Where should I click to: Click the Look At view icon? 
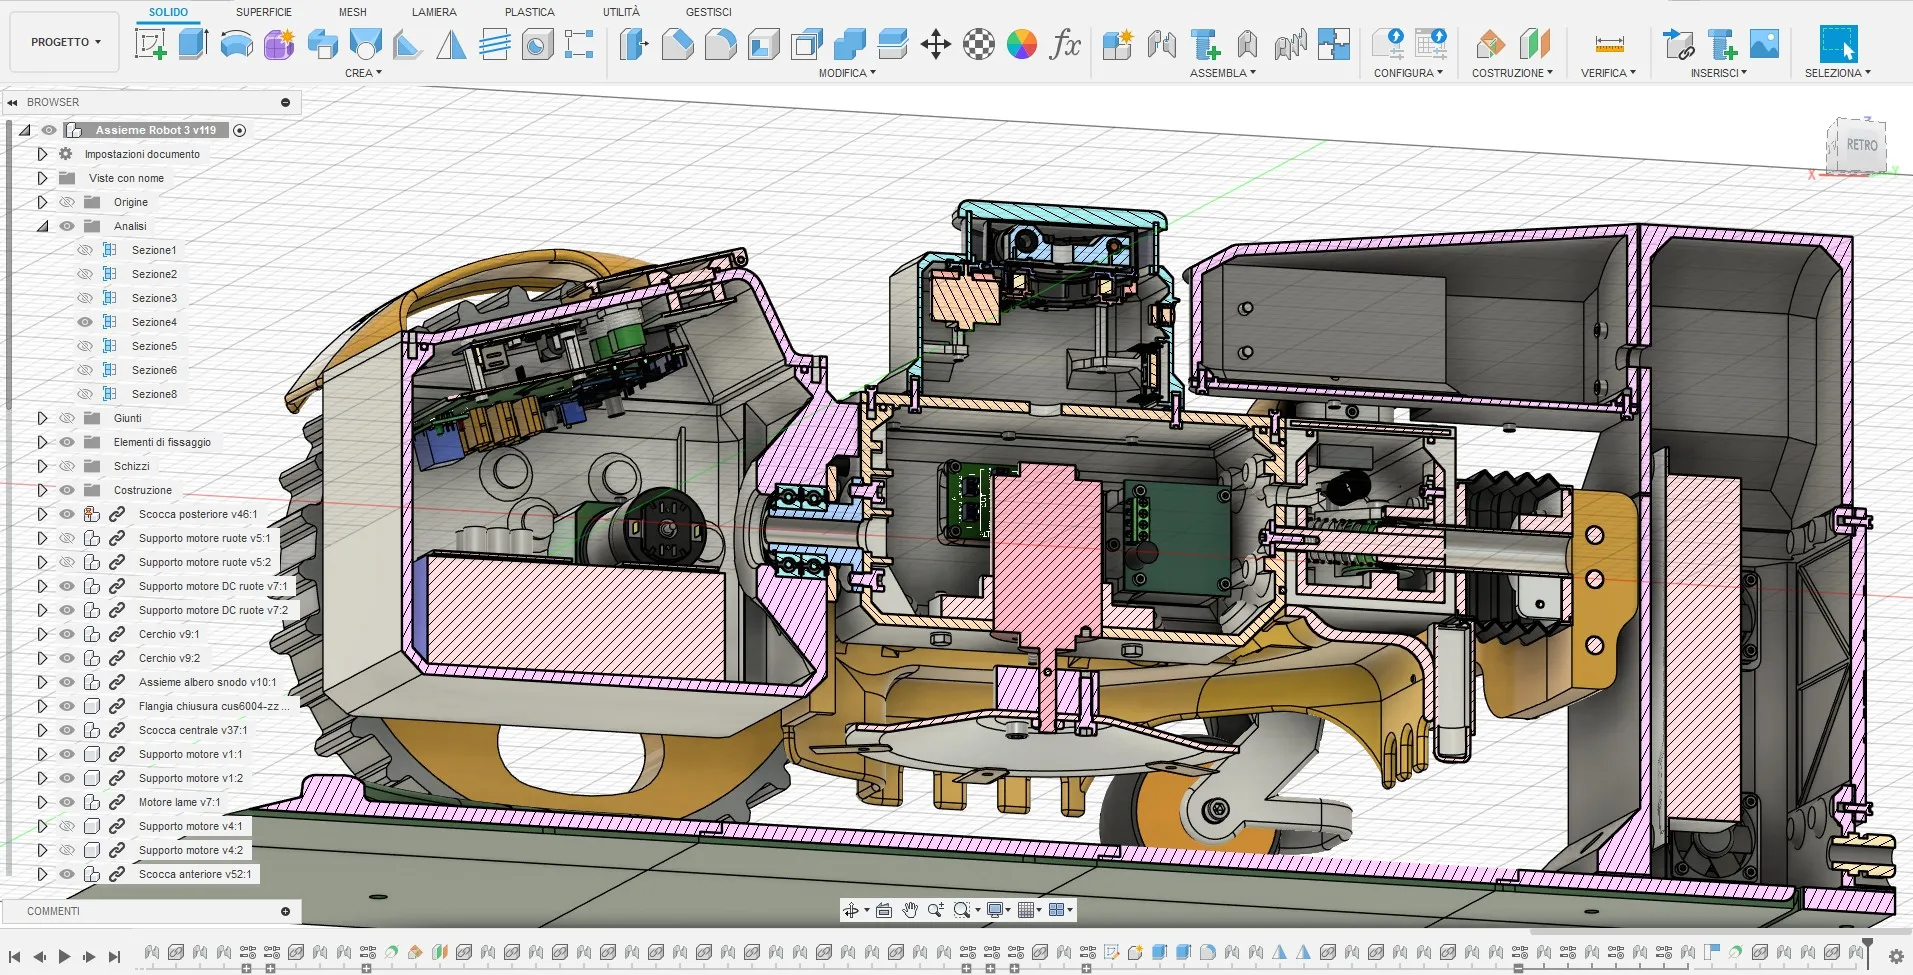(883, 910)
